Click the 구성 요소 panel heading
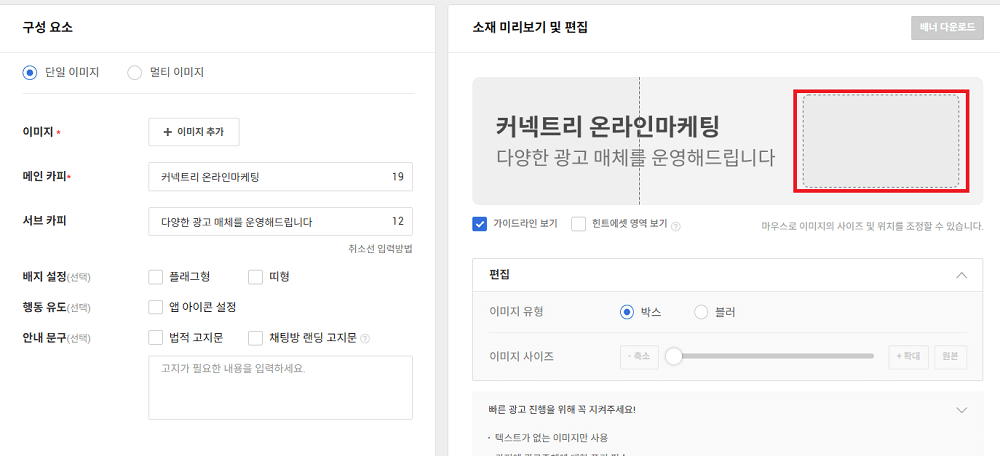Viewport: 1000px width, 456px height. [x=48, y=27]
